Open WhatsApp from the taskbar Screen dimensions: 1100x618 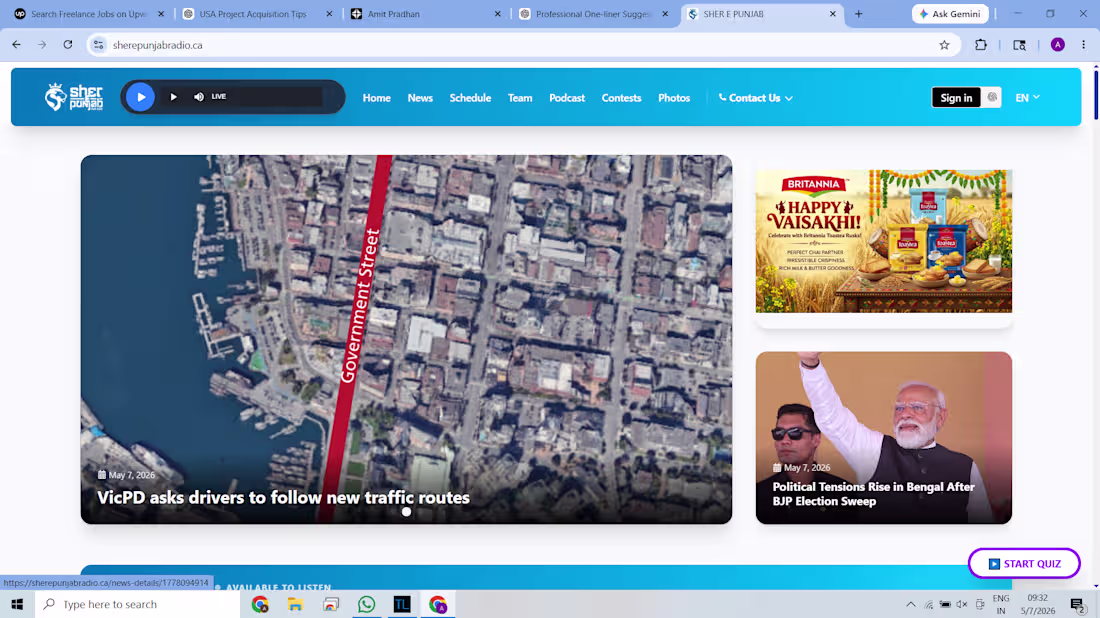pyautogui.click(x=366, y=604)
